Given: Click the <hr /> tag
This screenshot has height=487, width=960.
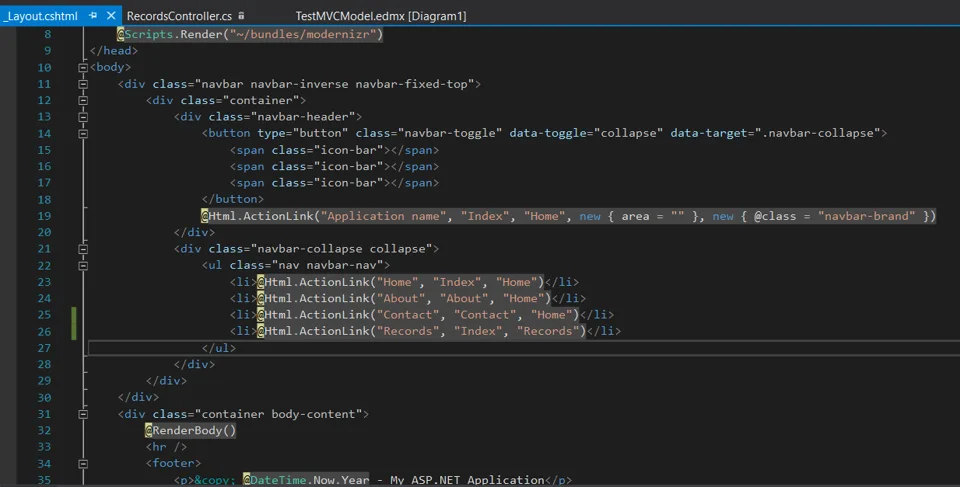Looking at the screenshot, I should tap(166, 447).
